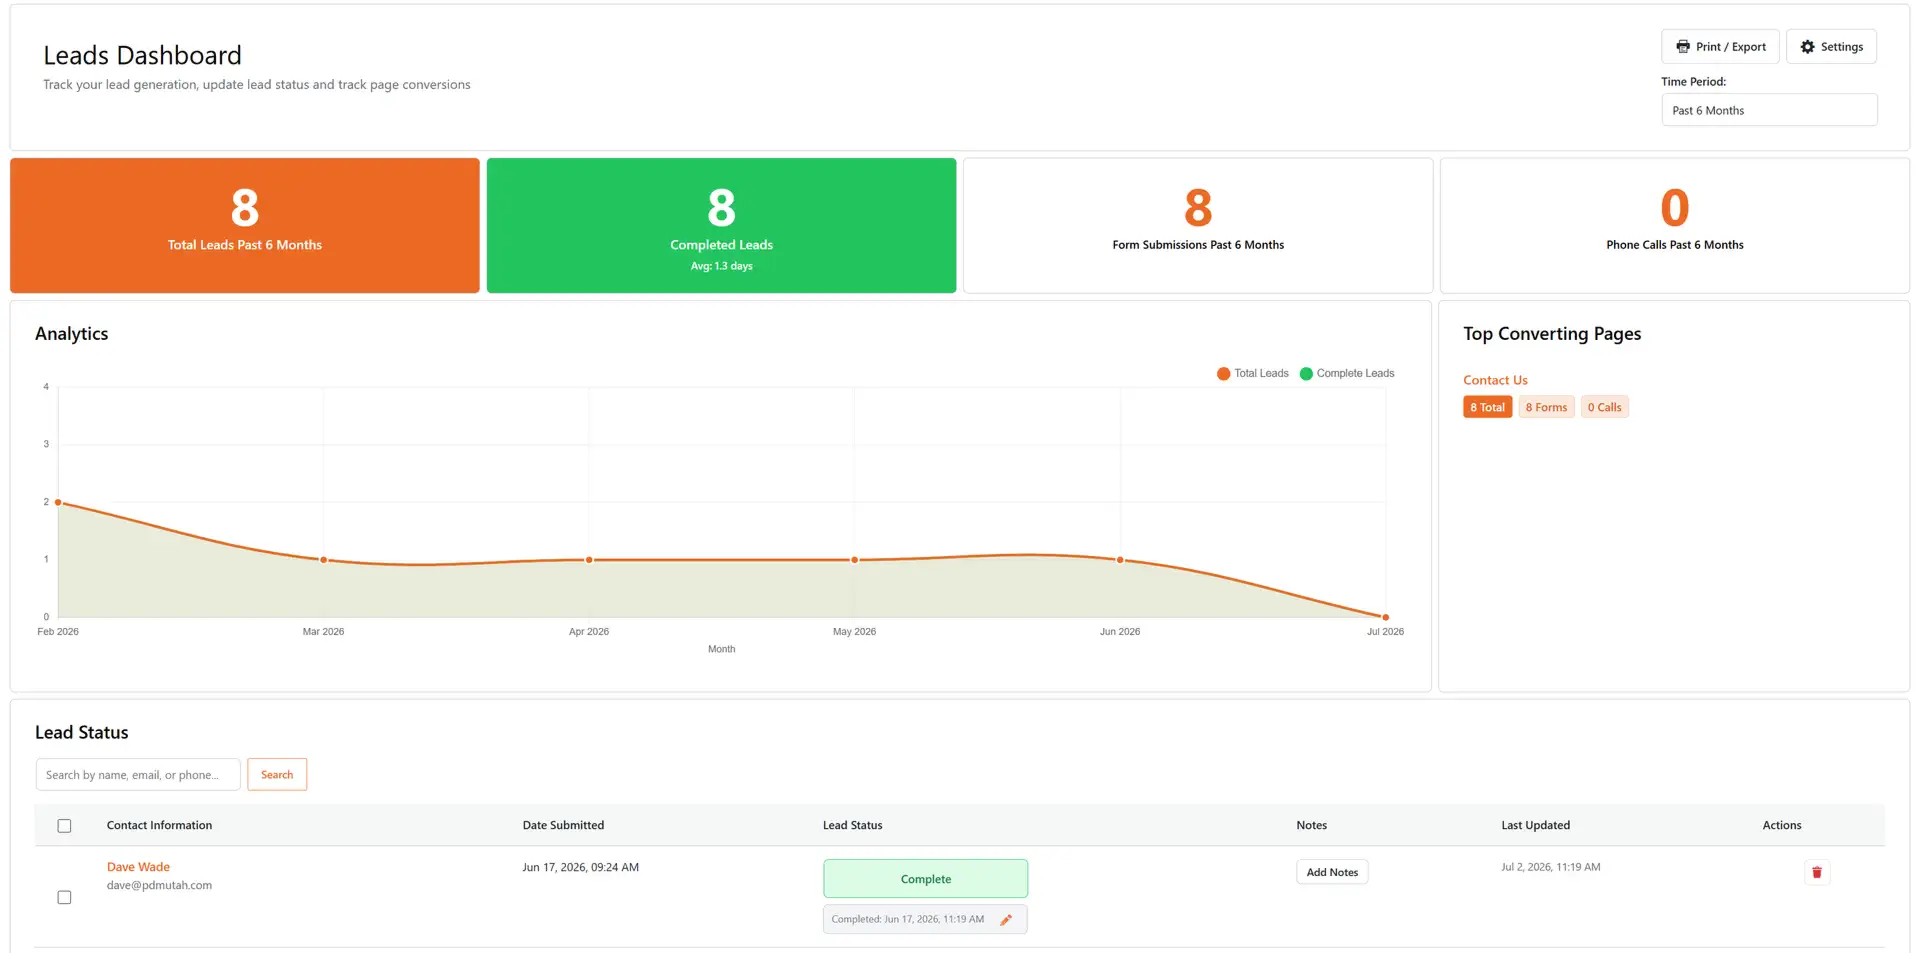Click the Jul 2026 data point on chart
This screenshot has height=953, width=1920.
point(1385,617)
